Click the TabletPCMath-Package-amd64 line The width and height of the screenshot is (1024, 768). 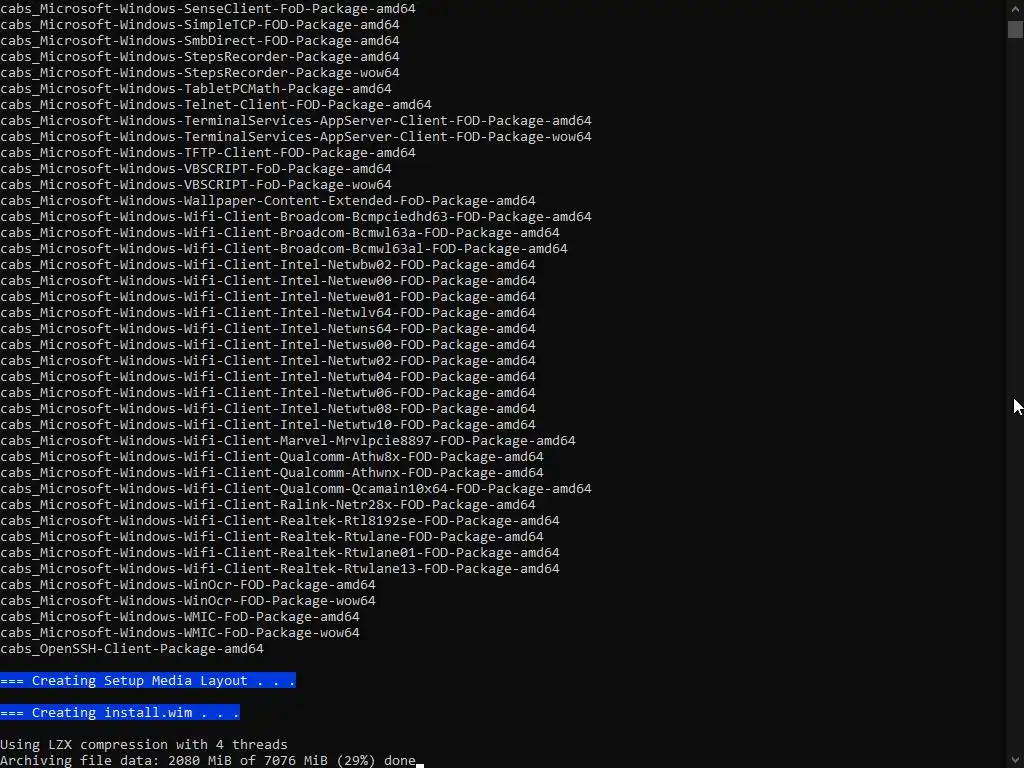[196, 89]
